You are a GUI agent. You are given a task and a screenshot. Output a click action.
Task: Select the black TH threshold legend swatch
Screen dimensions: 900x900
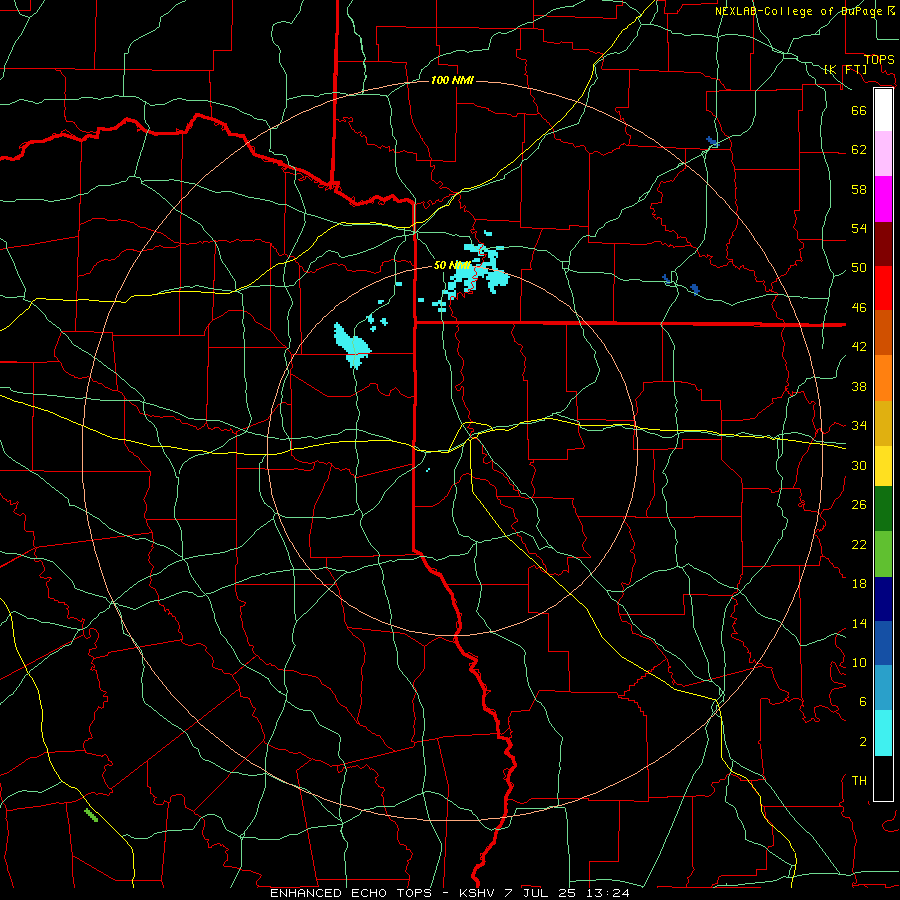pos(883,778)
